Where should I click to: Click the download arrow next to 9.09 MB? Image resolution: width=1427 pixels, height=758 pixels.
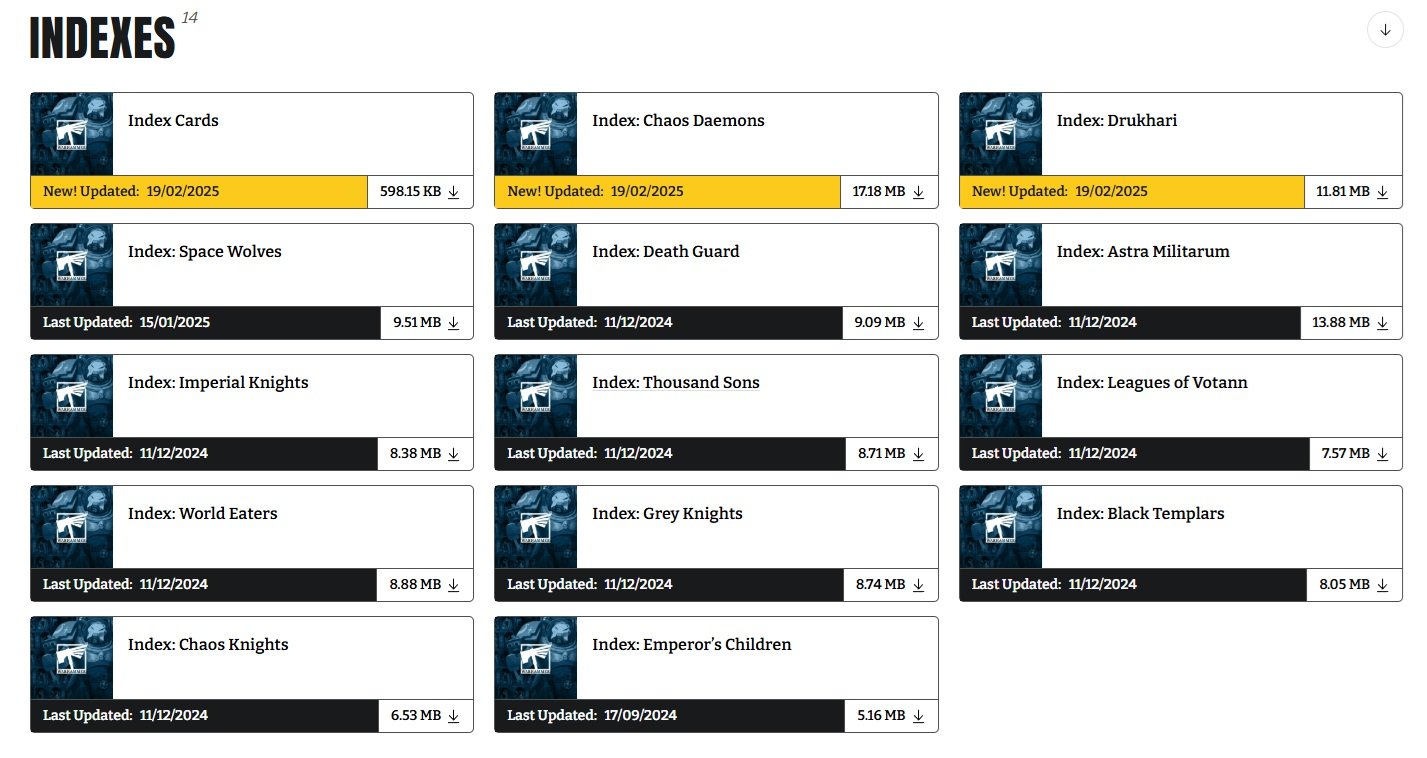pyautogui.click(x=918, y=323)
